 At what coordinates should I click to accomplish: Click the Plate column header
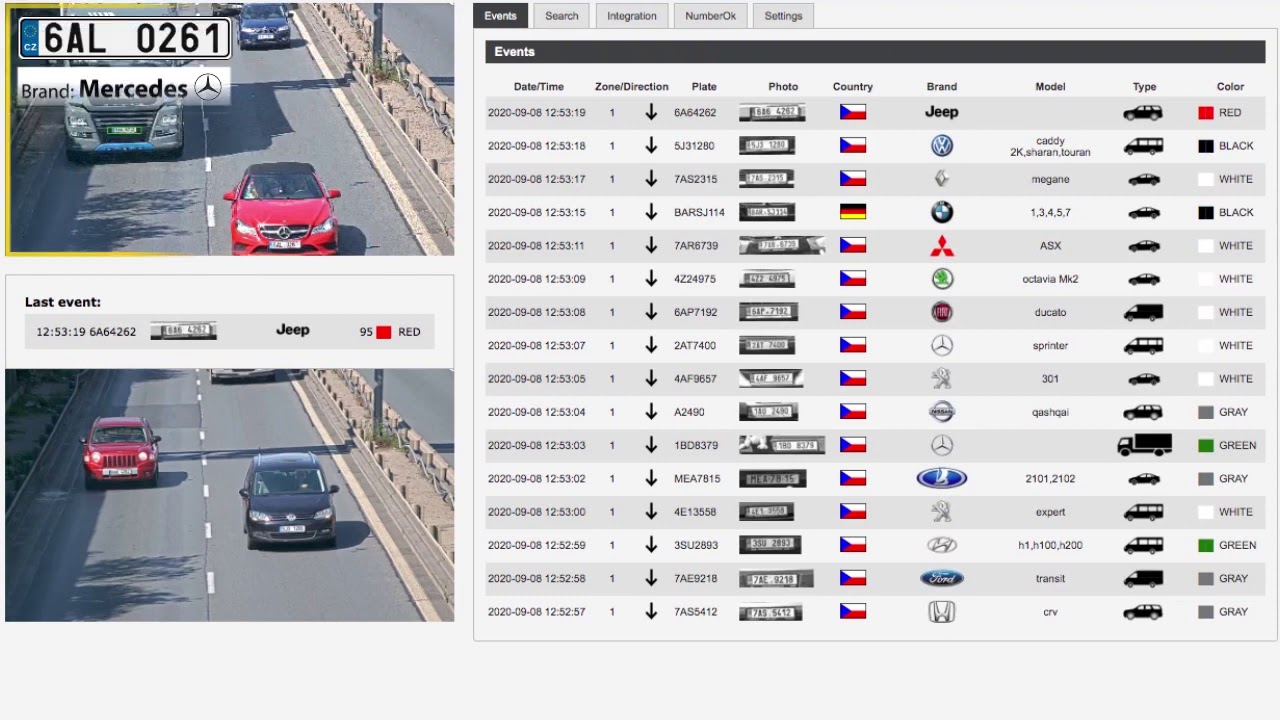coord(704,87)
